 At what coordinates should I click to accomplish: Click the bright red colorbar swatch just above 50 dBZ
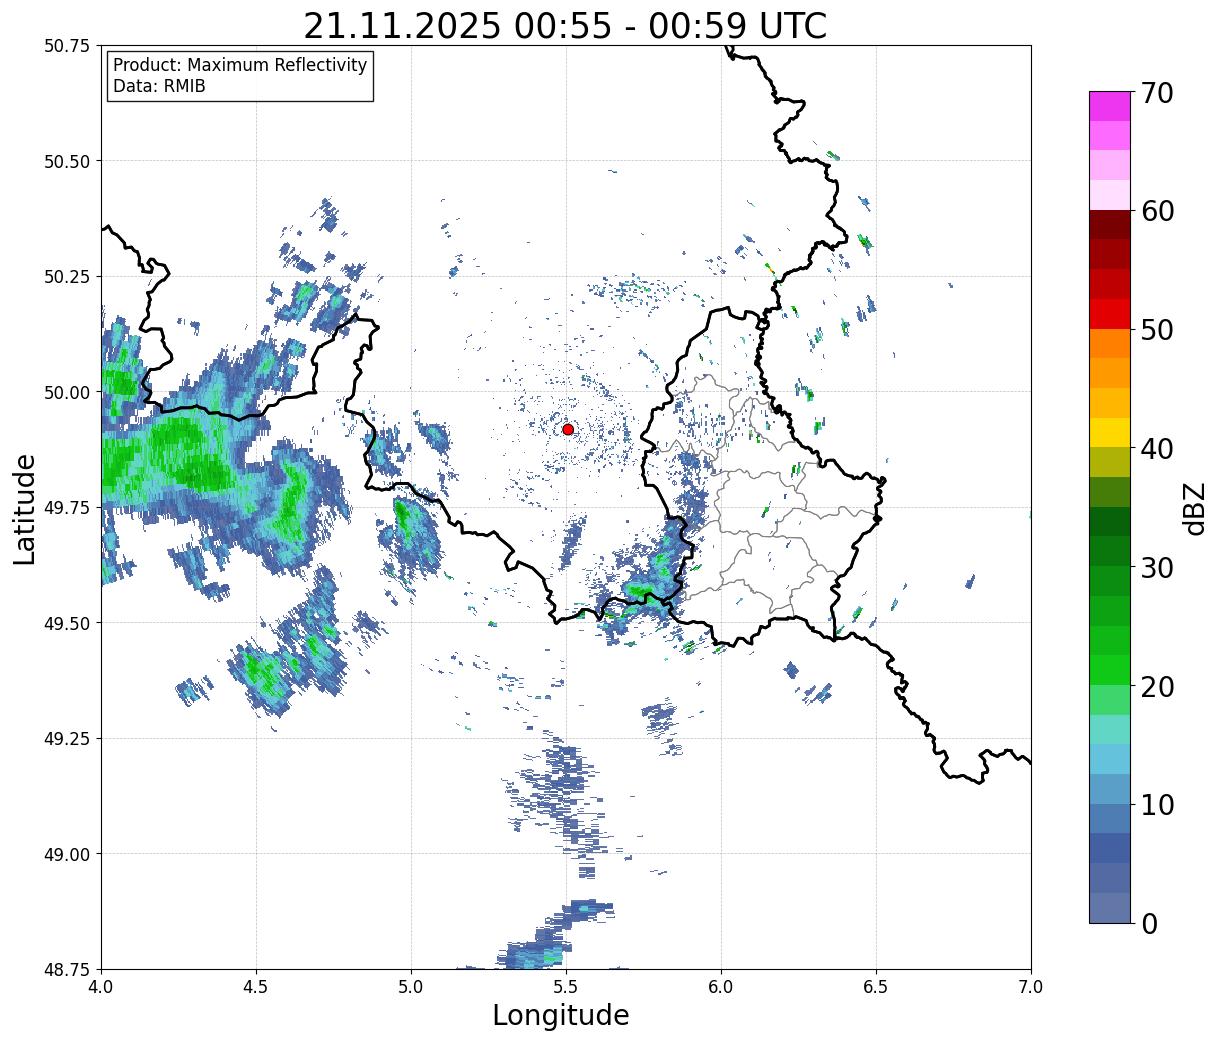pos(1110,314)
